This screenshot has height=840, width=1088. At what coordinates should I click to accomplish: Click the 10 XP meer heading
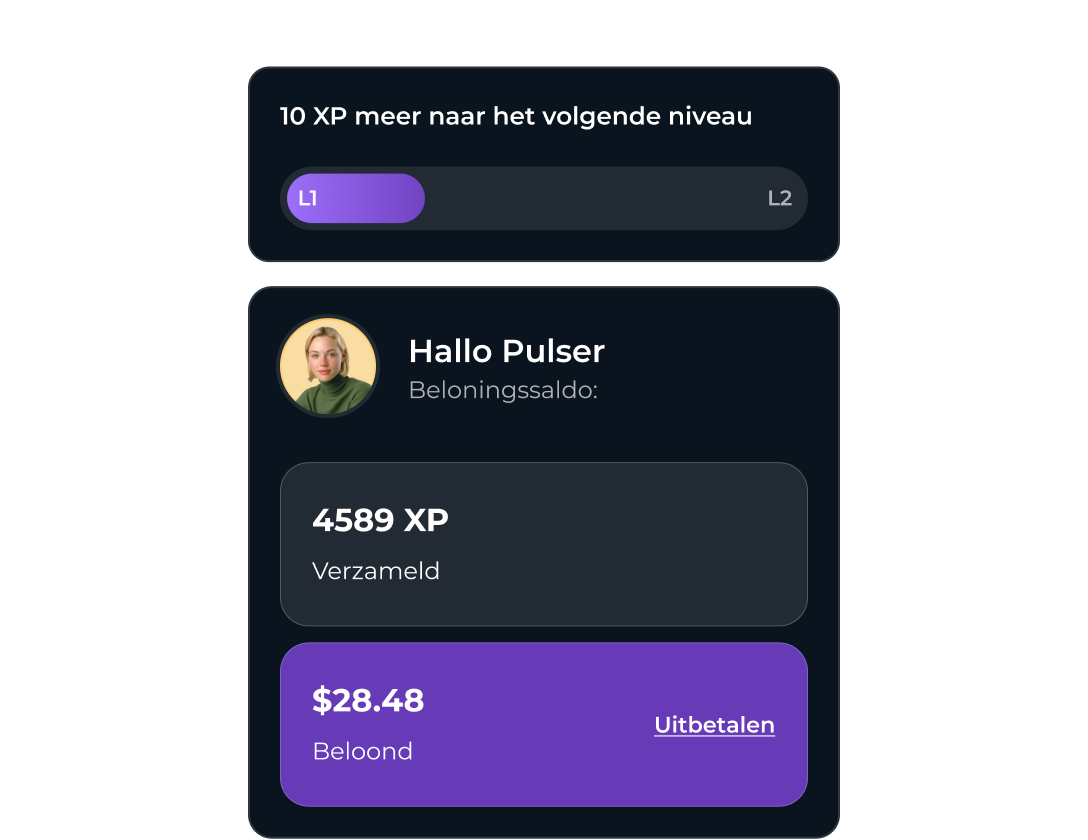coord(516,116)
